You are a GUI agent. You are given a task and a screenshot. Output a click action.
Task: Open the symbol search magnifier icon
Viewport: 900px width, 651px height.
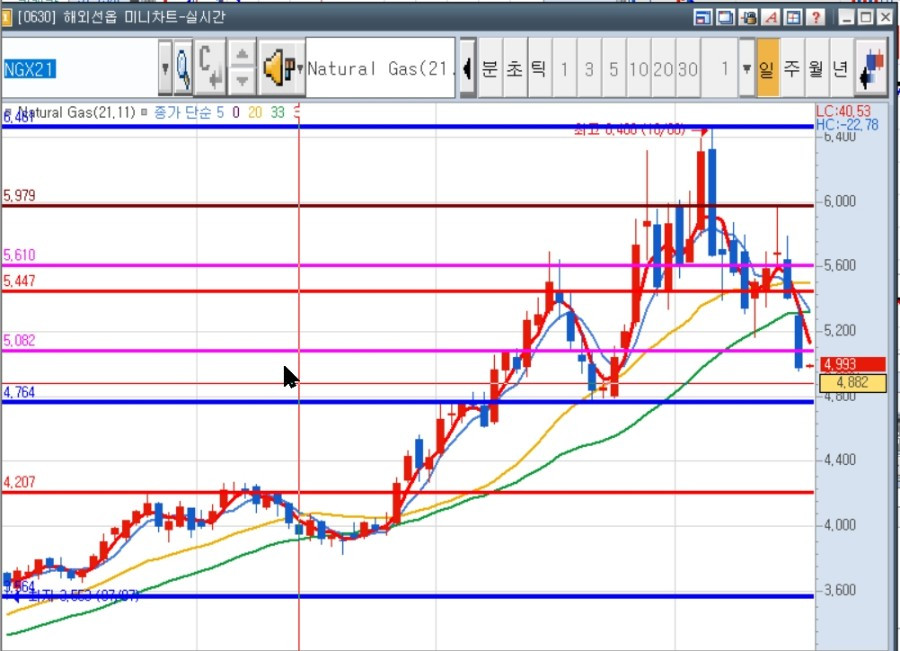(183, 68)
